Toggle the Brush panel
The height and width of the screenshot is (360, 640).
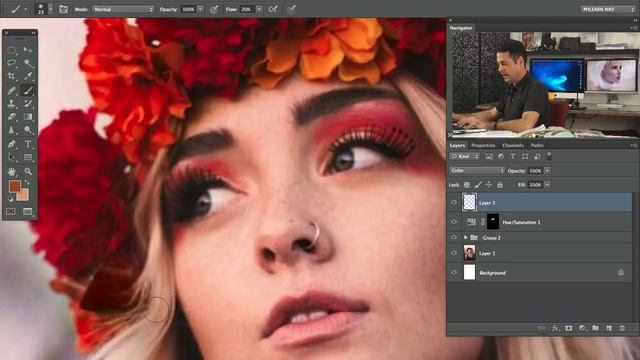coord(63,9)
